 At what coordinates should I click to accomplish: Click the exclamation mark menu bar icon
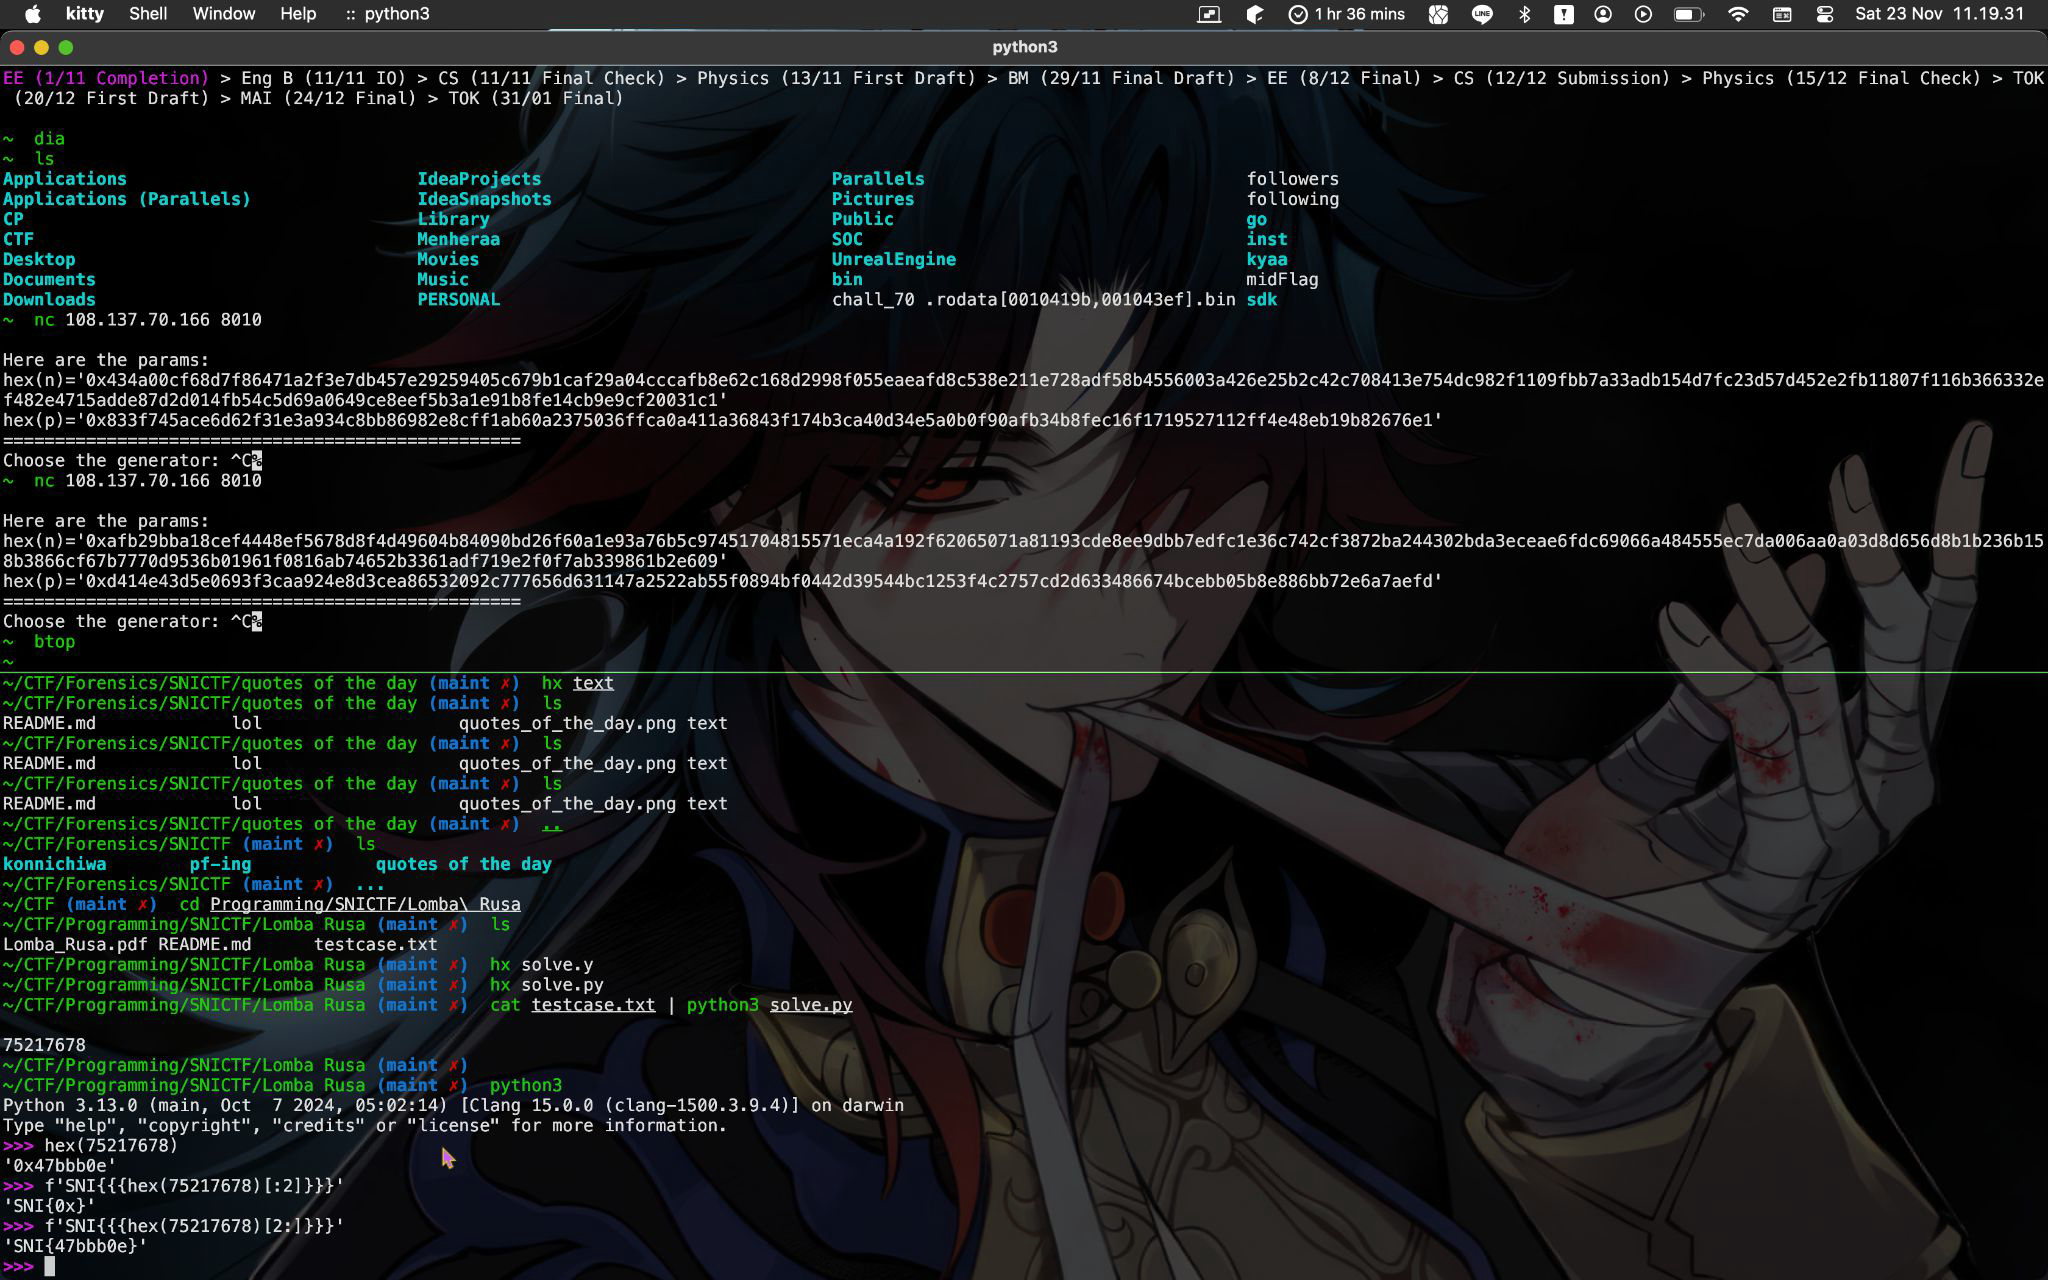[x=1563, y=14]
